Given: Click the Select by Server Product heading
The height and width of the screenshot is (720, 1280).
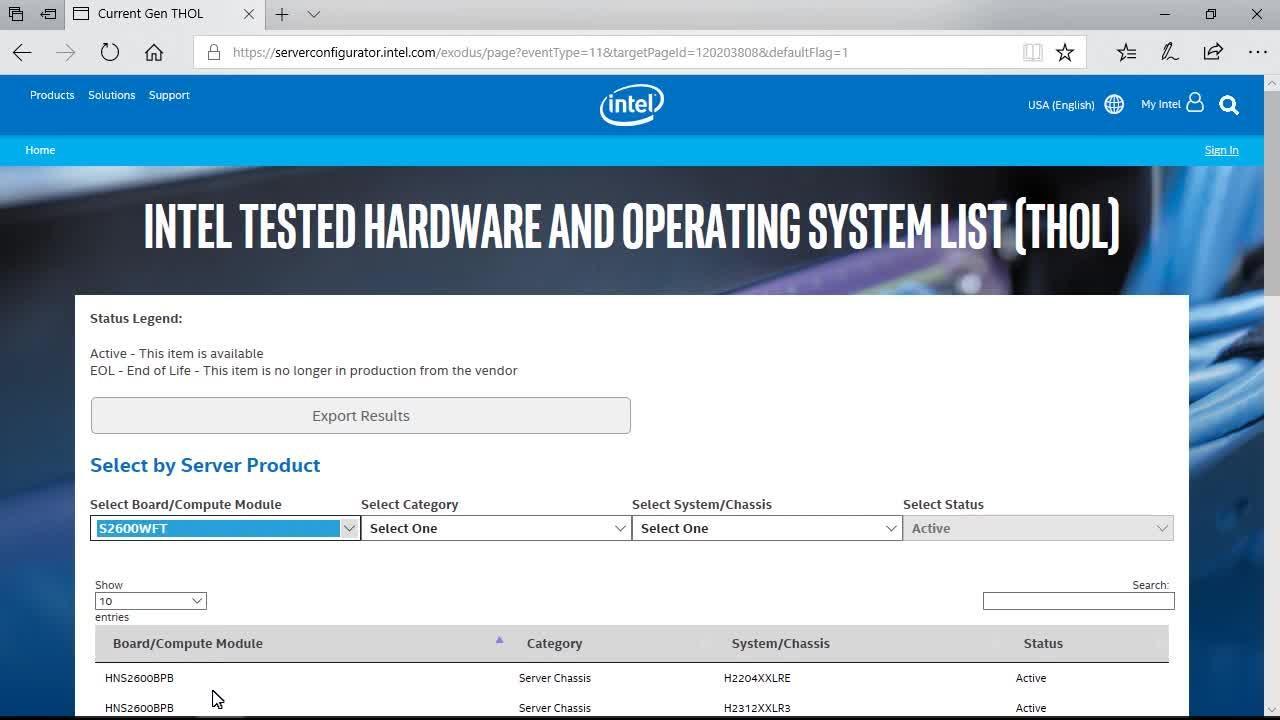Looking at the screenshot, I should [x=205, y=465].
